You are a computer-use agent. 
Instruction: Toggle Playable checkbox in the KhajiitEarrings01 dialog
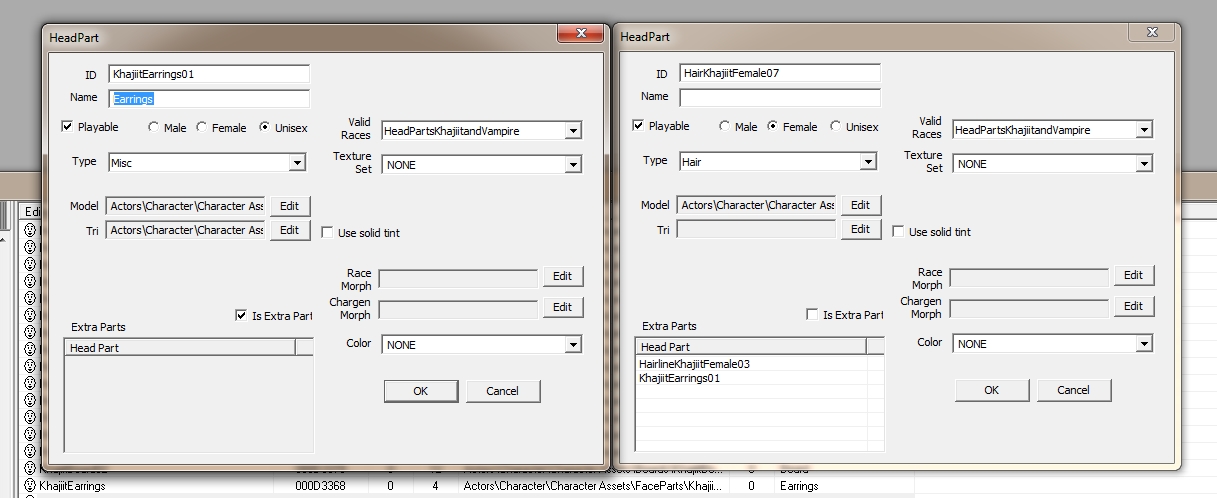(x=68, y=127)
